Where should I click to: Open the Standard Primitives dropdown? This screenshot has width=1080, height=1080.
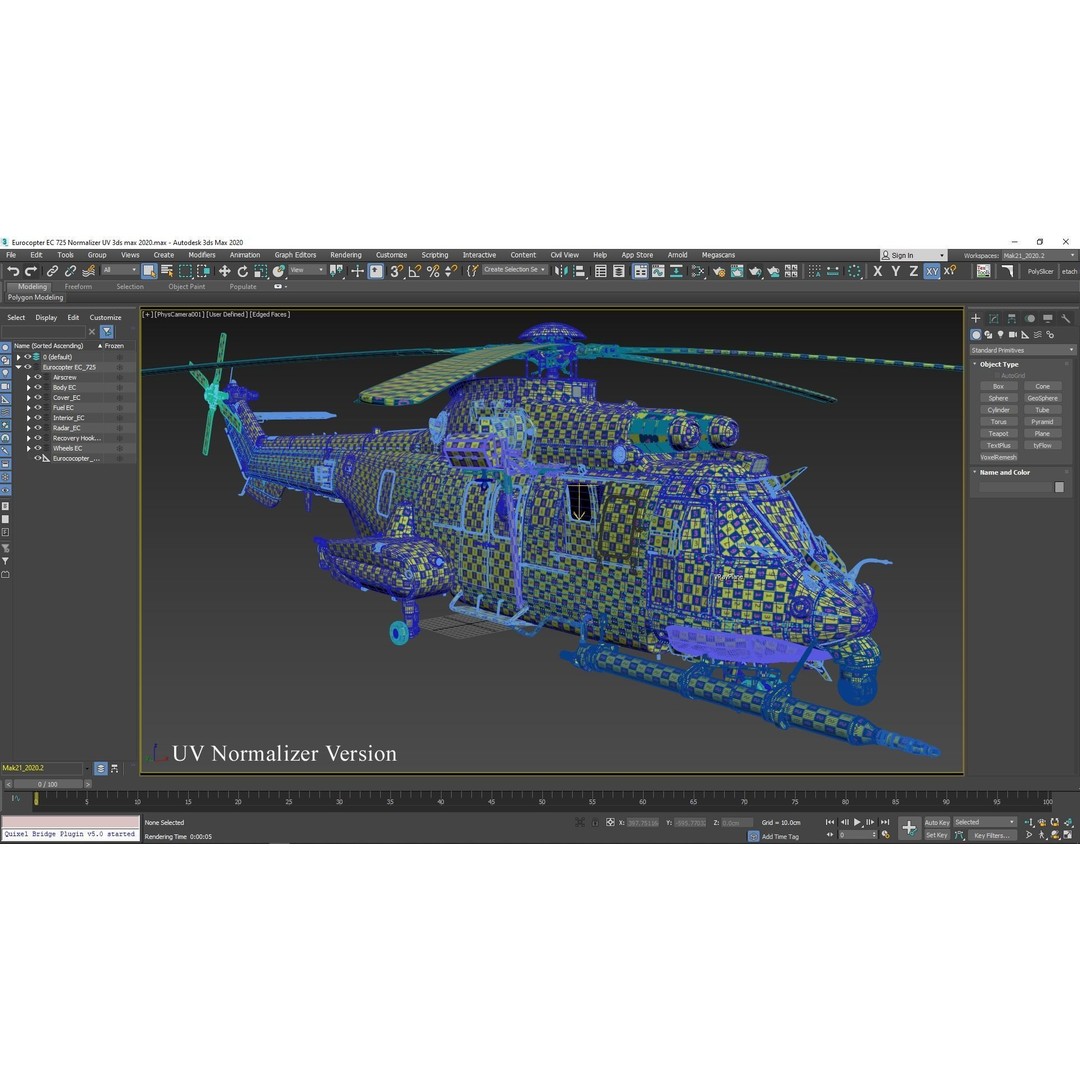tap(1022, 350)
